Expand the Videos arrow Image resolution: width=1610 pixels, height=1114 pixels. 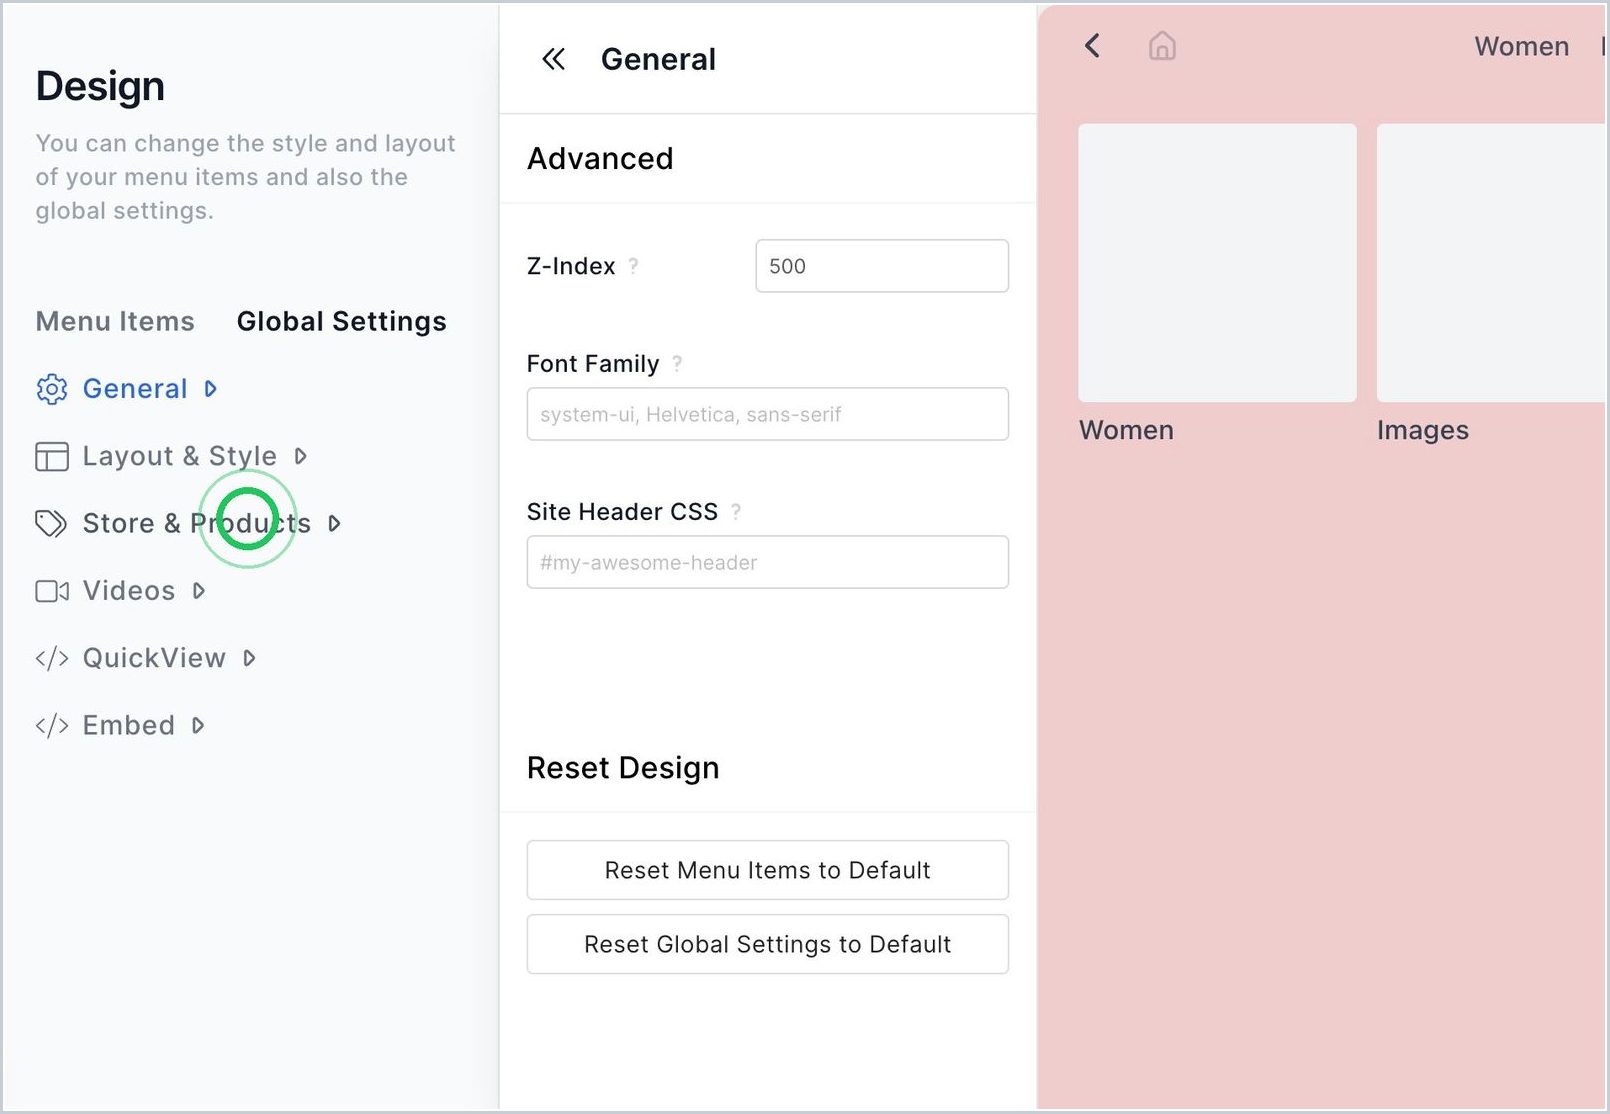[198, 591]
